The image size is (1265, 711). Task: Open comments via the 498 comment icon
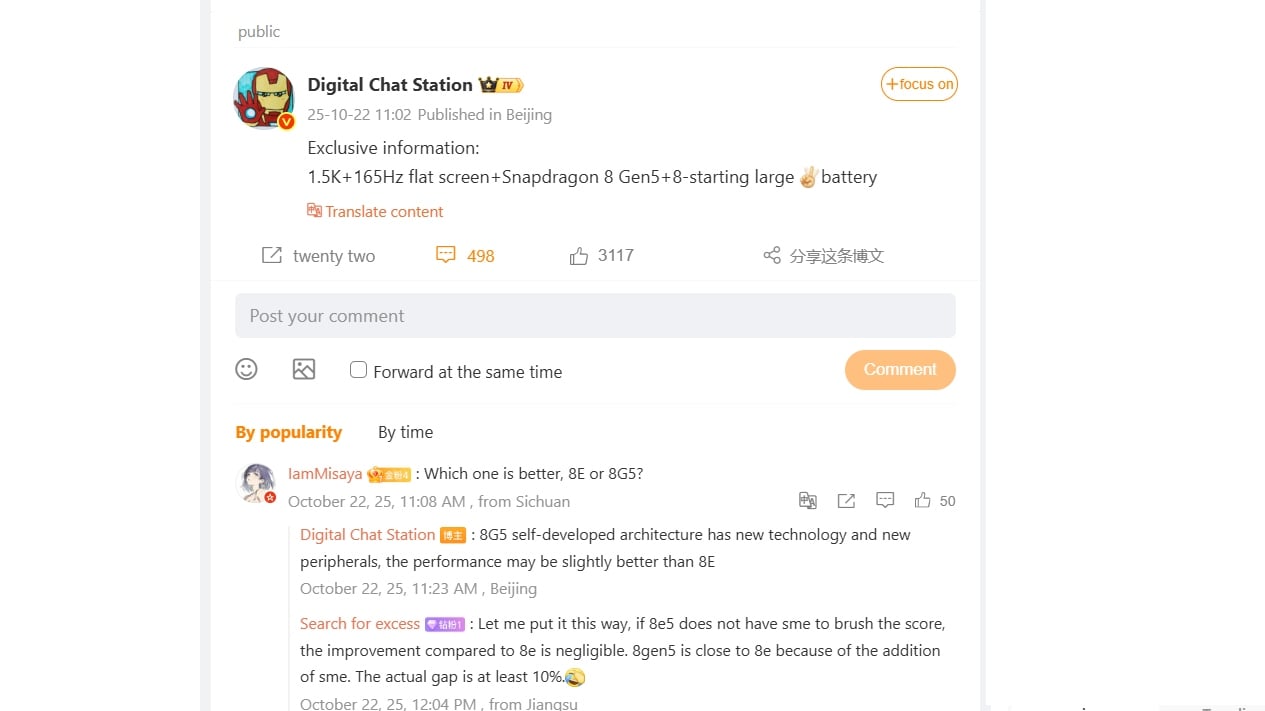[x=446, y=255]
